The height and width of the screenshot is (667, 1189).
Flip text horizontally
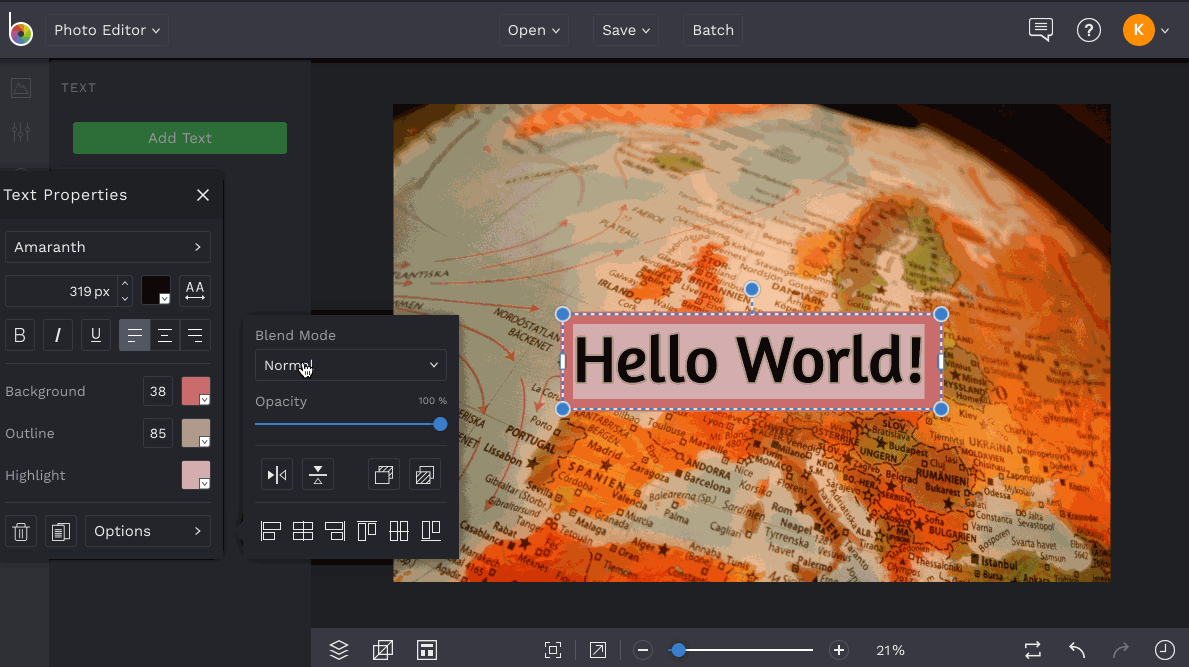point(277,475)
